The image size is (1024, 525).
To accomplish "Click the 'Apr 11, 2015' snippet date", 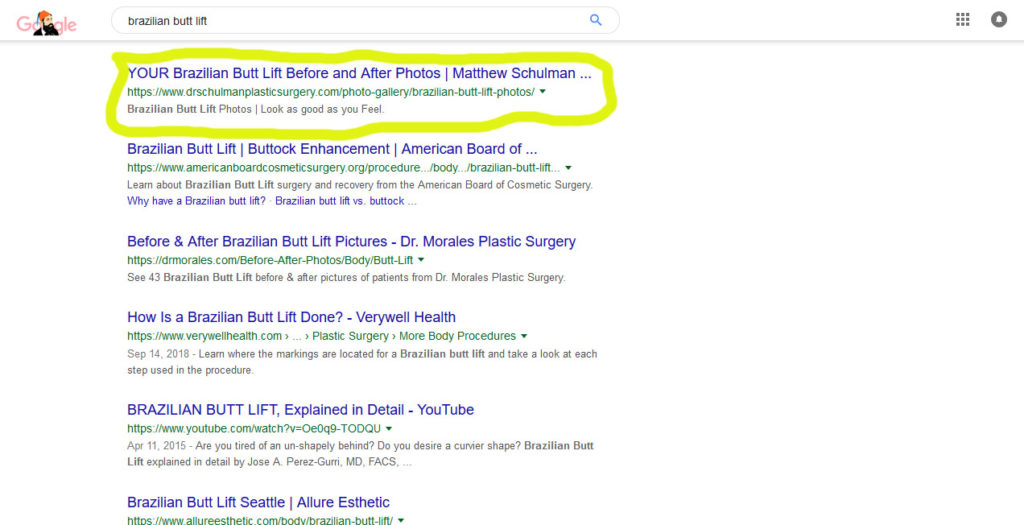I will pyautogui.click(x=159, y=447).
